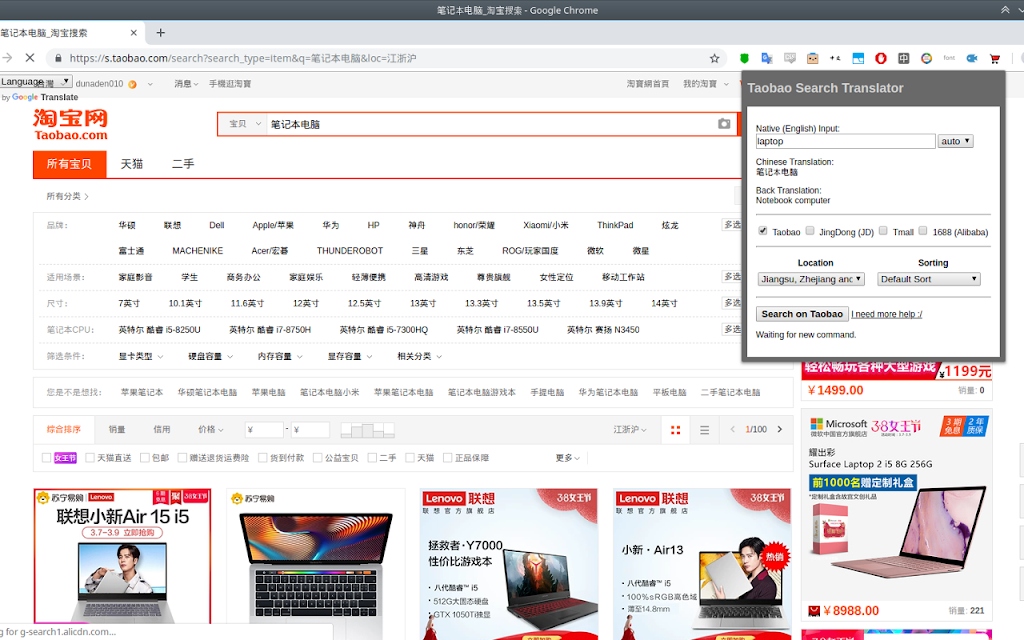Go to previous results page arrow
The width and height of the screenshot is (1024, 640).
point(732,429)
